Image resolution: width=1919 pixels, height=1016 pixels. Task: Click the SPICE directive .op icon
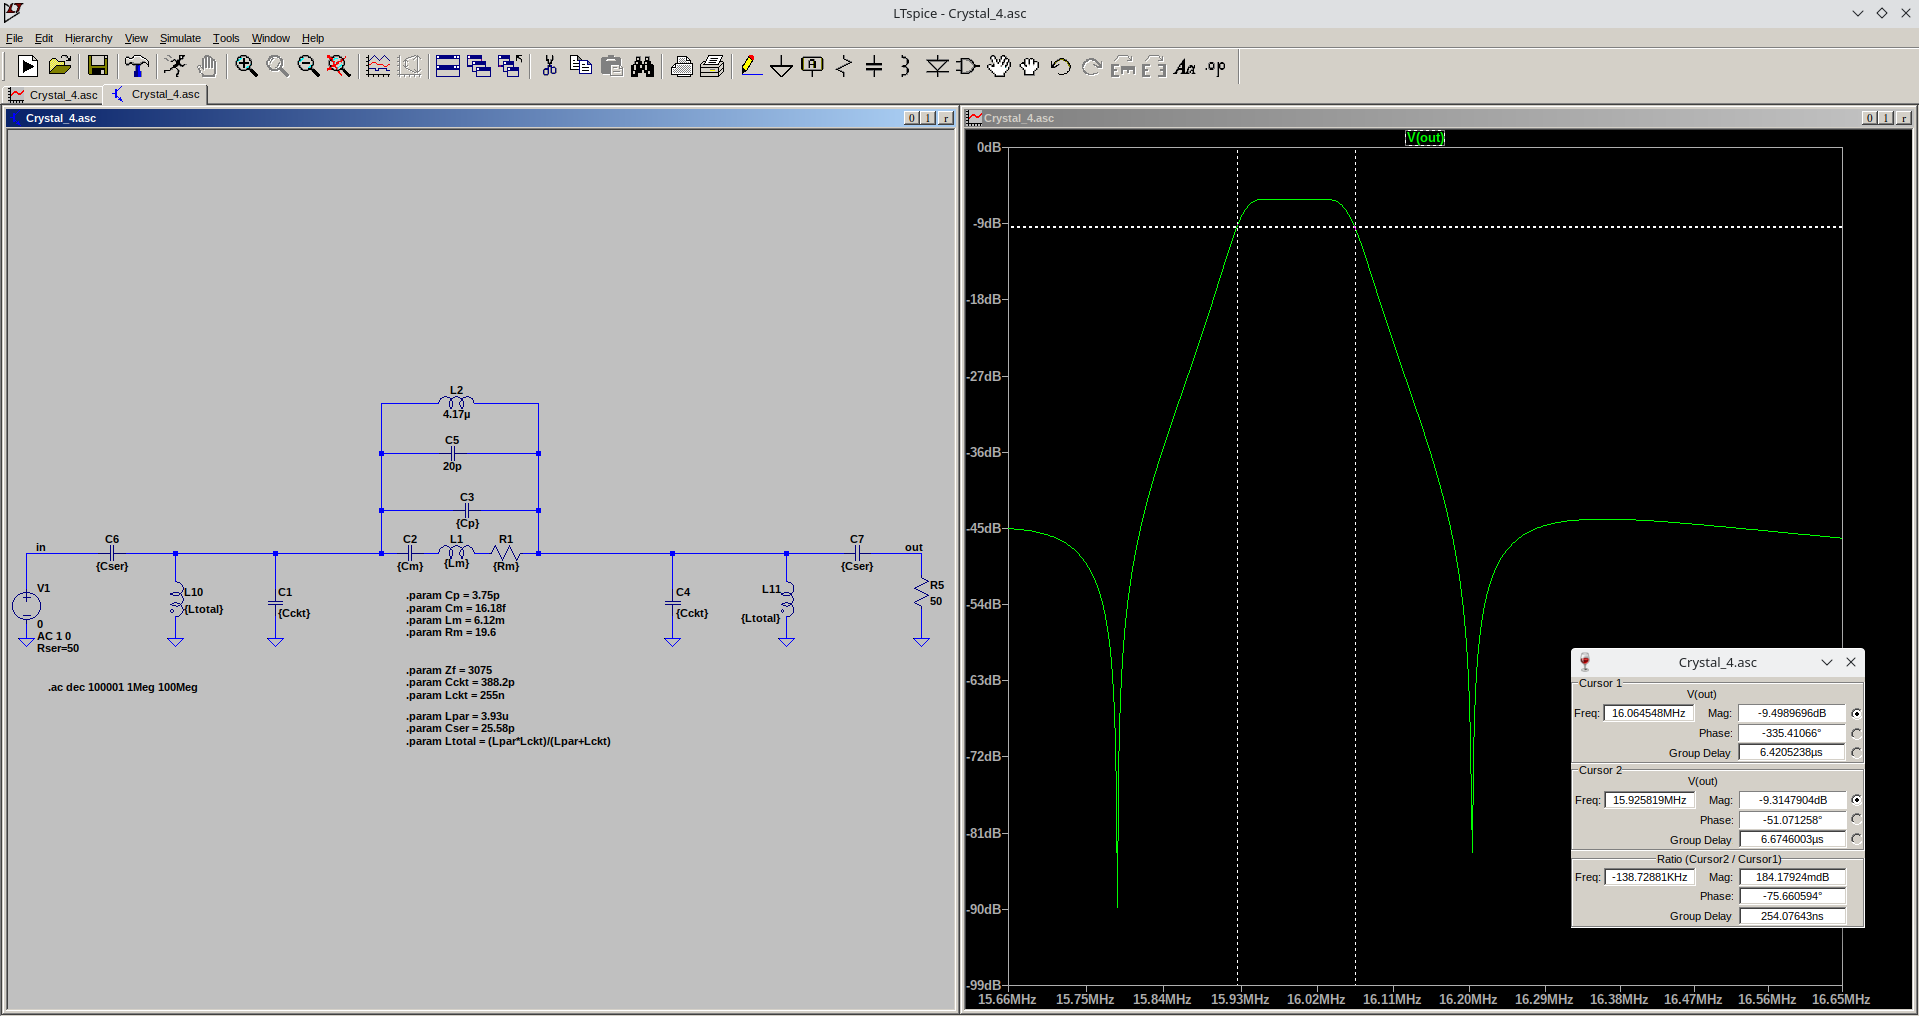[x=1215, y=67]
